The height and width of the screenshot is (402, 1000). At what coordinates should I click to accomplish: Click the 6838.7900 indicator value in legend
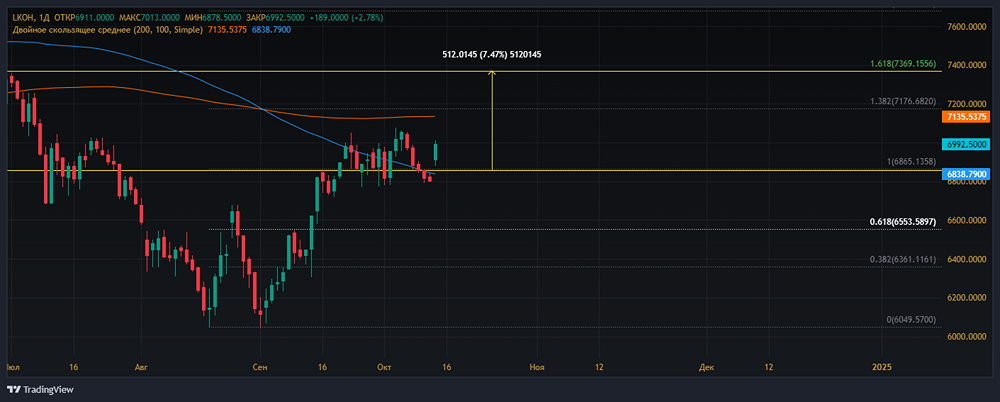[271, 29]
